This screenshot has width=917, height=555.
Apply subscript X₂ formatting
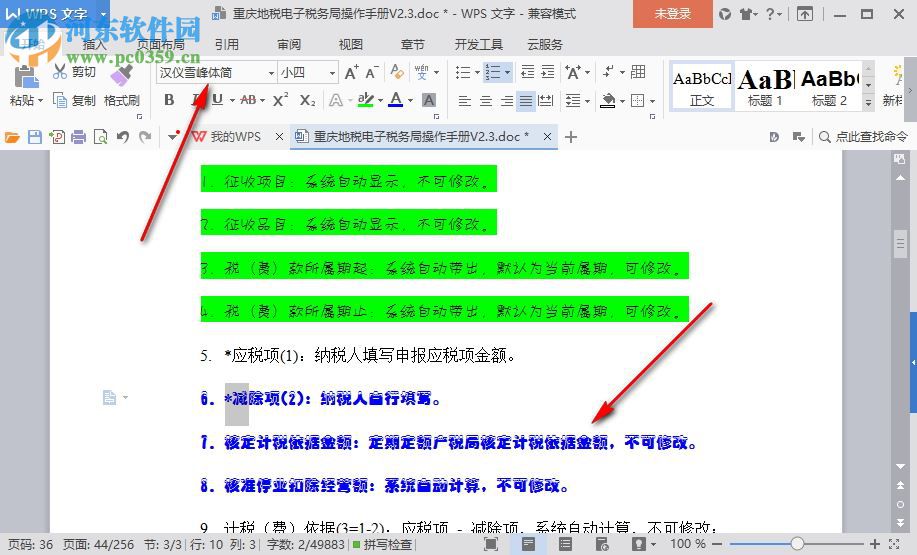pos(307,101)
